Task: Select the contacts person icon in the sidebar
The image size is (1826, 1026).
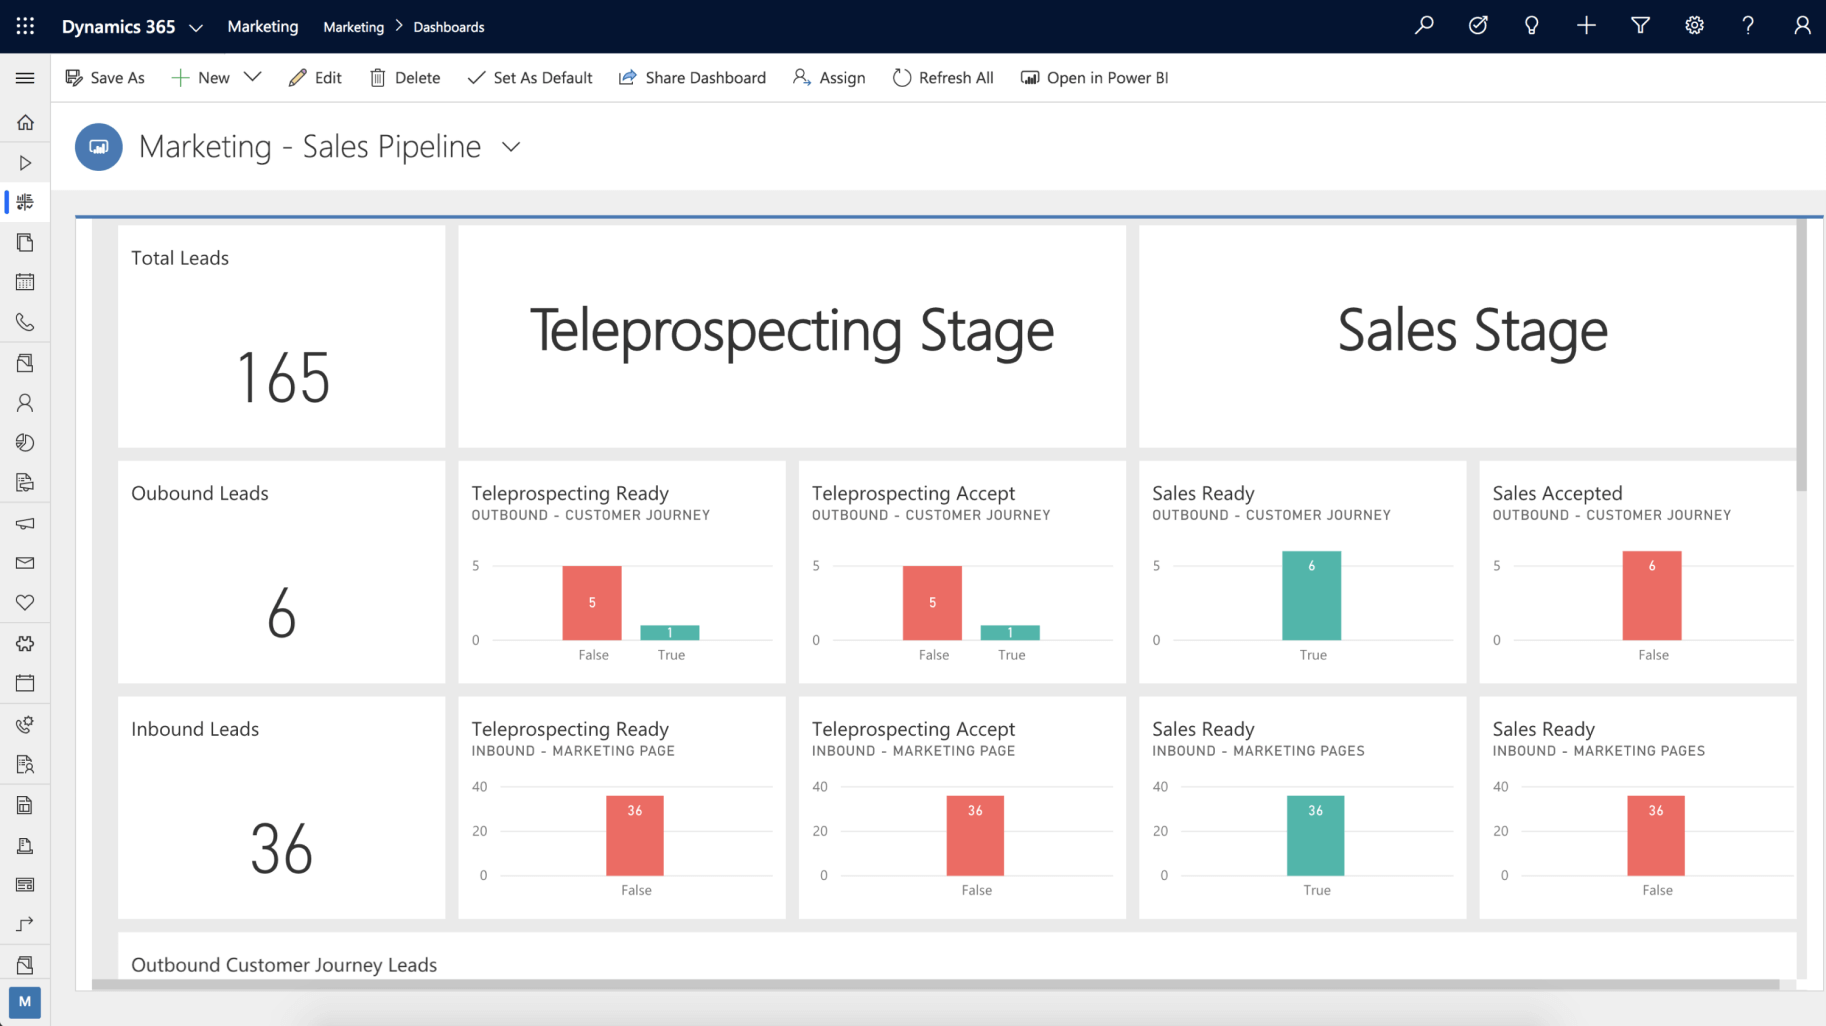Action: click(x=25, y=403)
